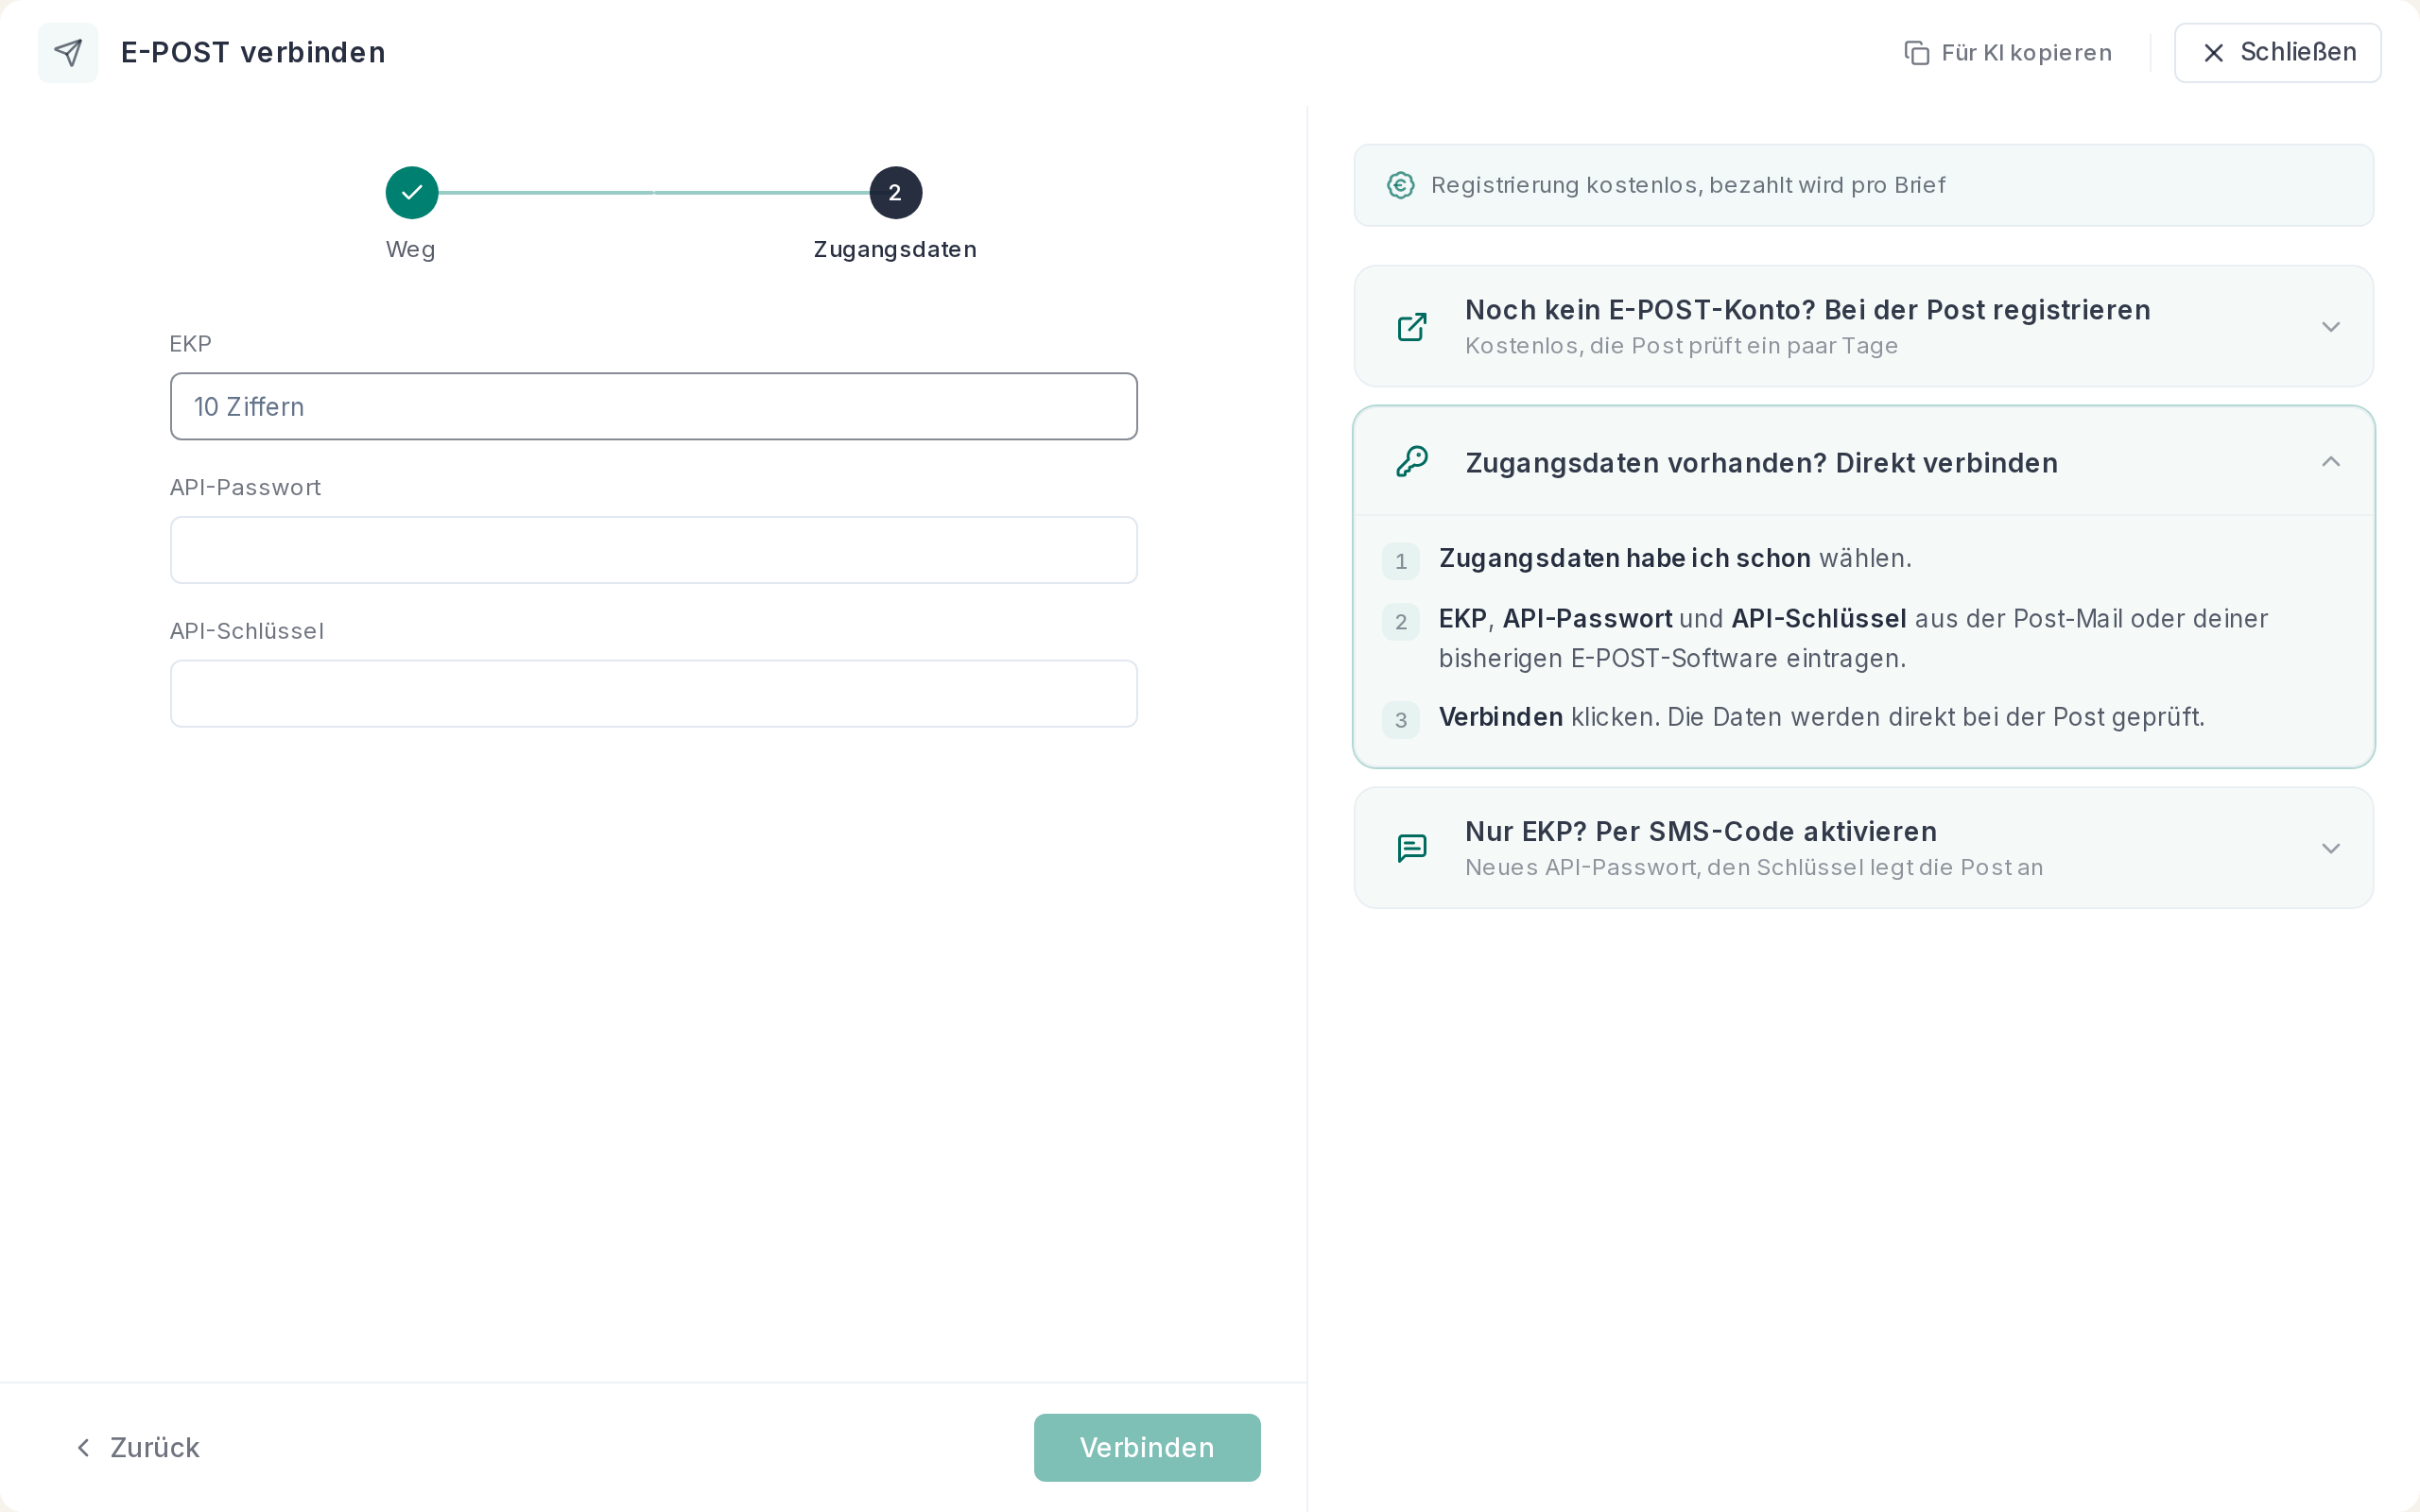Click into the API-Schlüssel input field
Viewport: 2420px width, 1512px height.
[654, 693]
